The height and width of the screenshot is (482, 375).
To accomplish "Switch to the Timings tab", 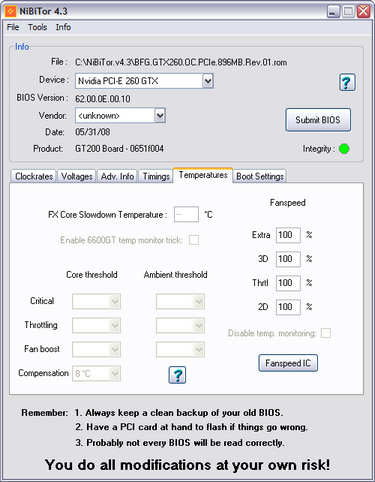I will click(x=156, y=176).
